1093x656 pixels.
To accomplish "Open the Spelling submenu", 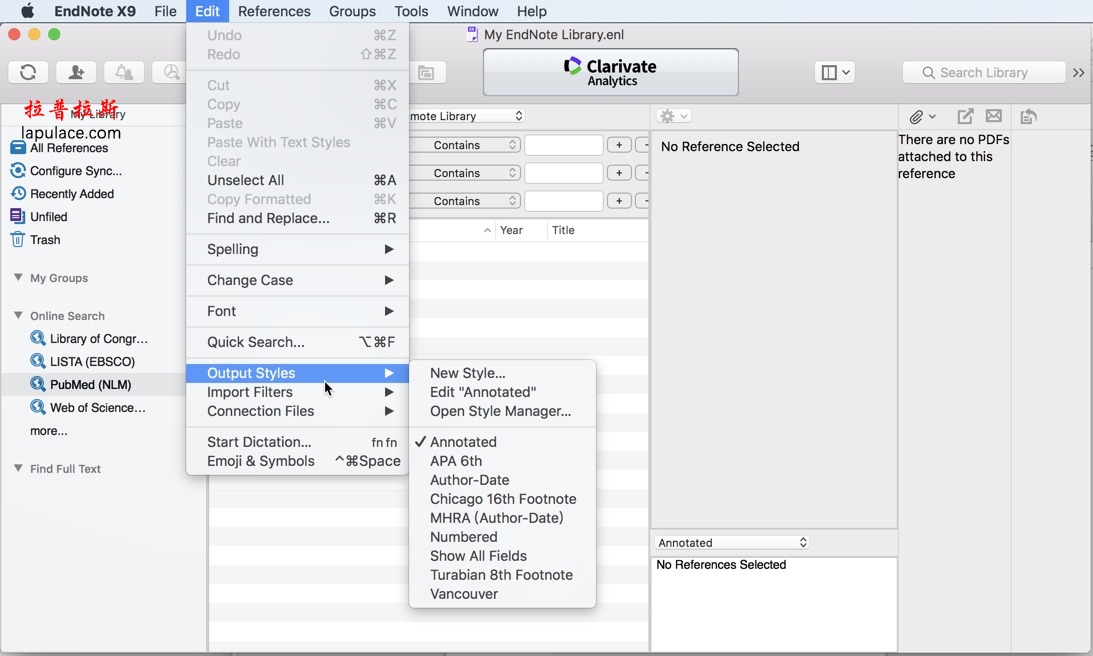I will click(x=298, y=249).
